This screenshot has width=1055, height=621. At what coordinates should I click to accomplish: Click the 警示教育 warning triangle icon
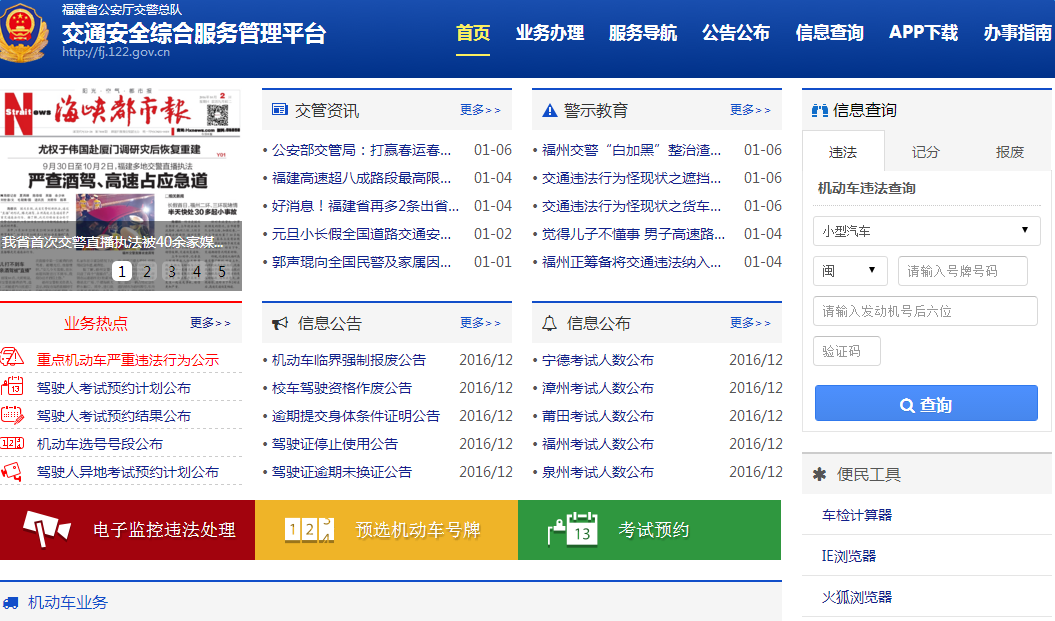tap(549, 110)
